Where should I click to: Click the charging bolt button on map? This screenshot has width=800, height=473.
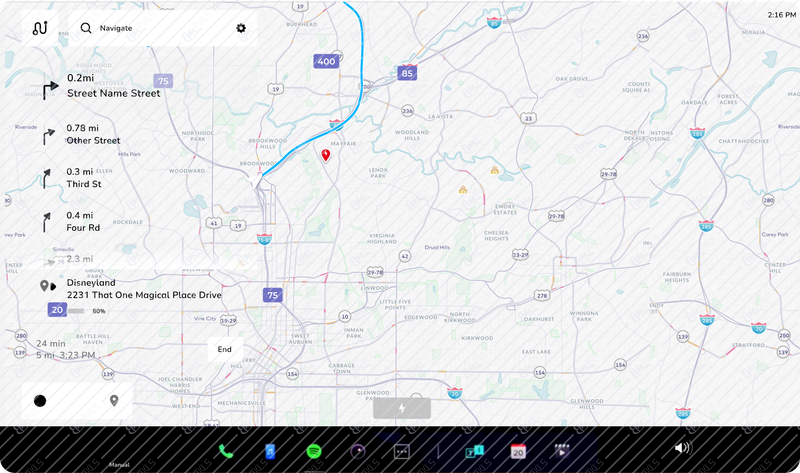[402, 408]
